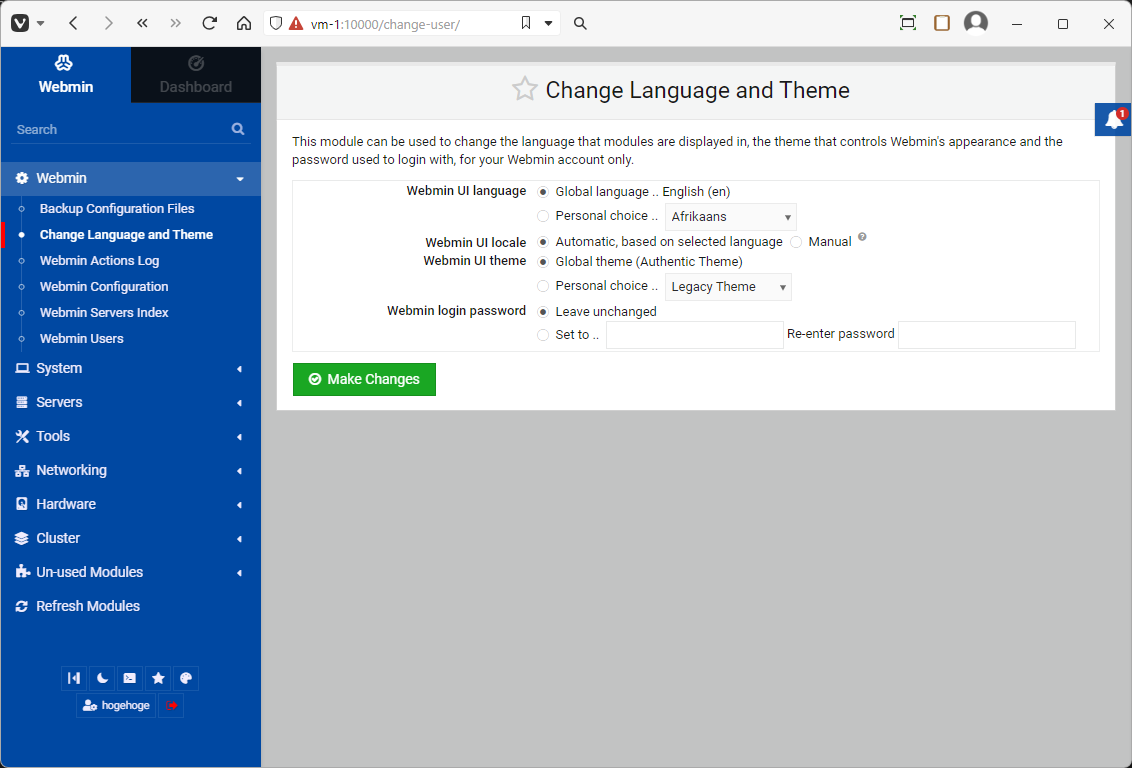
Task: Show help for Webmin UI locale
Action: (862, 237)
